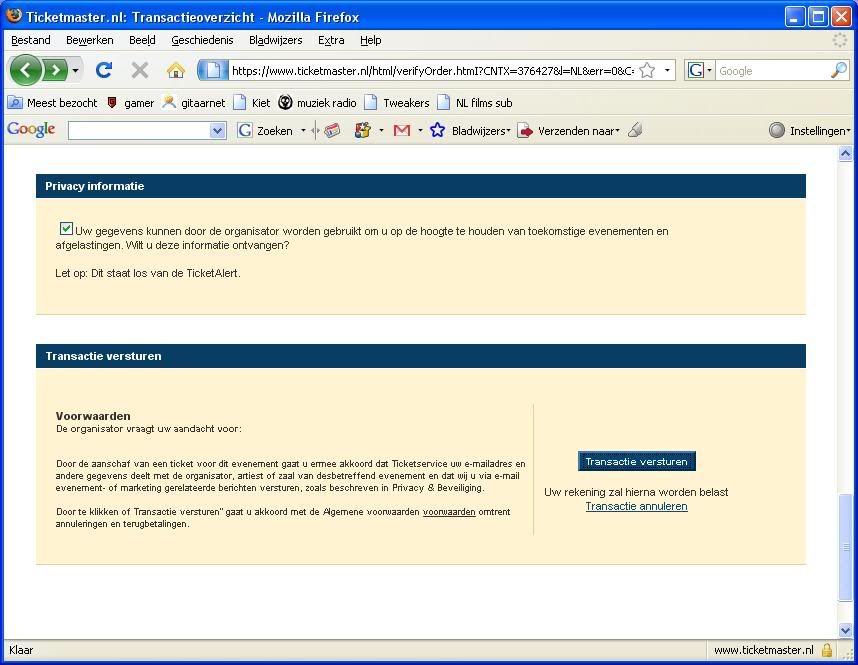Click the search magnifier icon in search box
The width and height of the screenshot is (858, 665).
click(x=838, y=71)
